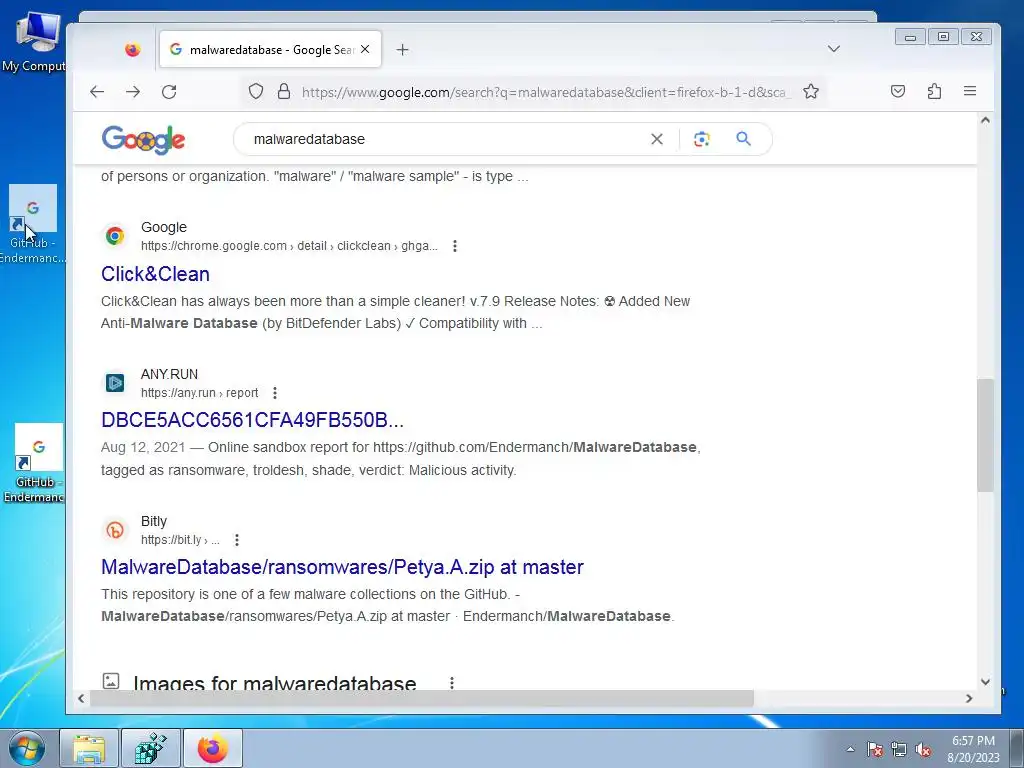Click the ANY.RUN result favicon
Screen dimensions: 1024x768
115,383
